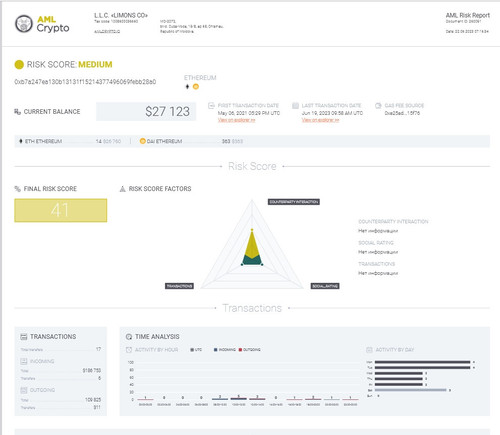
Task: Toggle the Incoming legend in hourly chart
Action: 225,350
